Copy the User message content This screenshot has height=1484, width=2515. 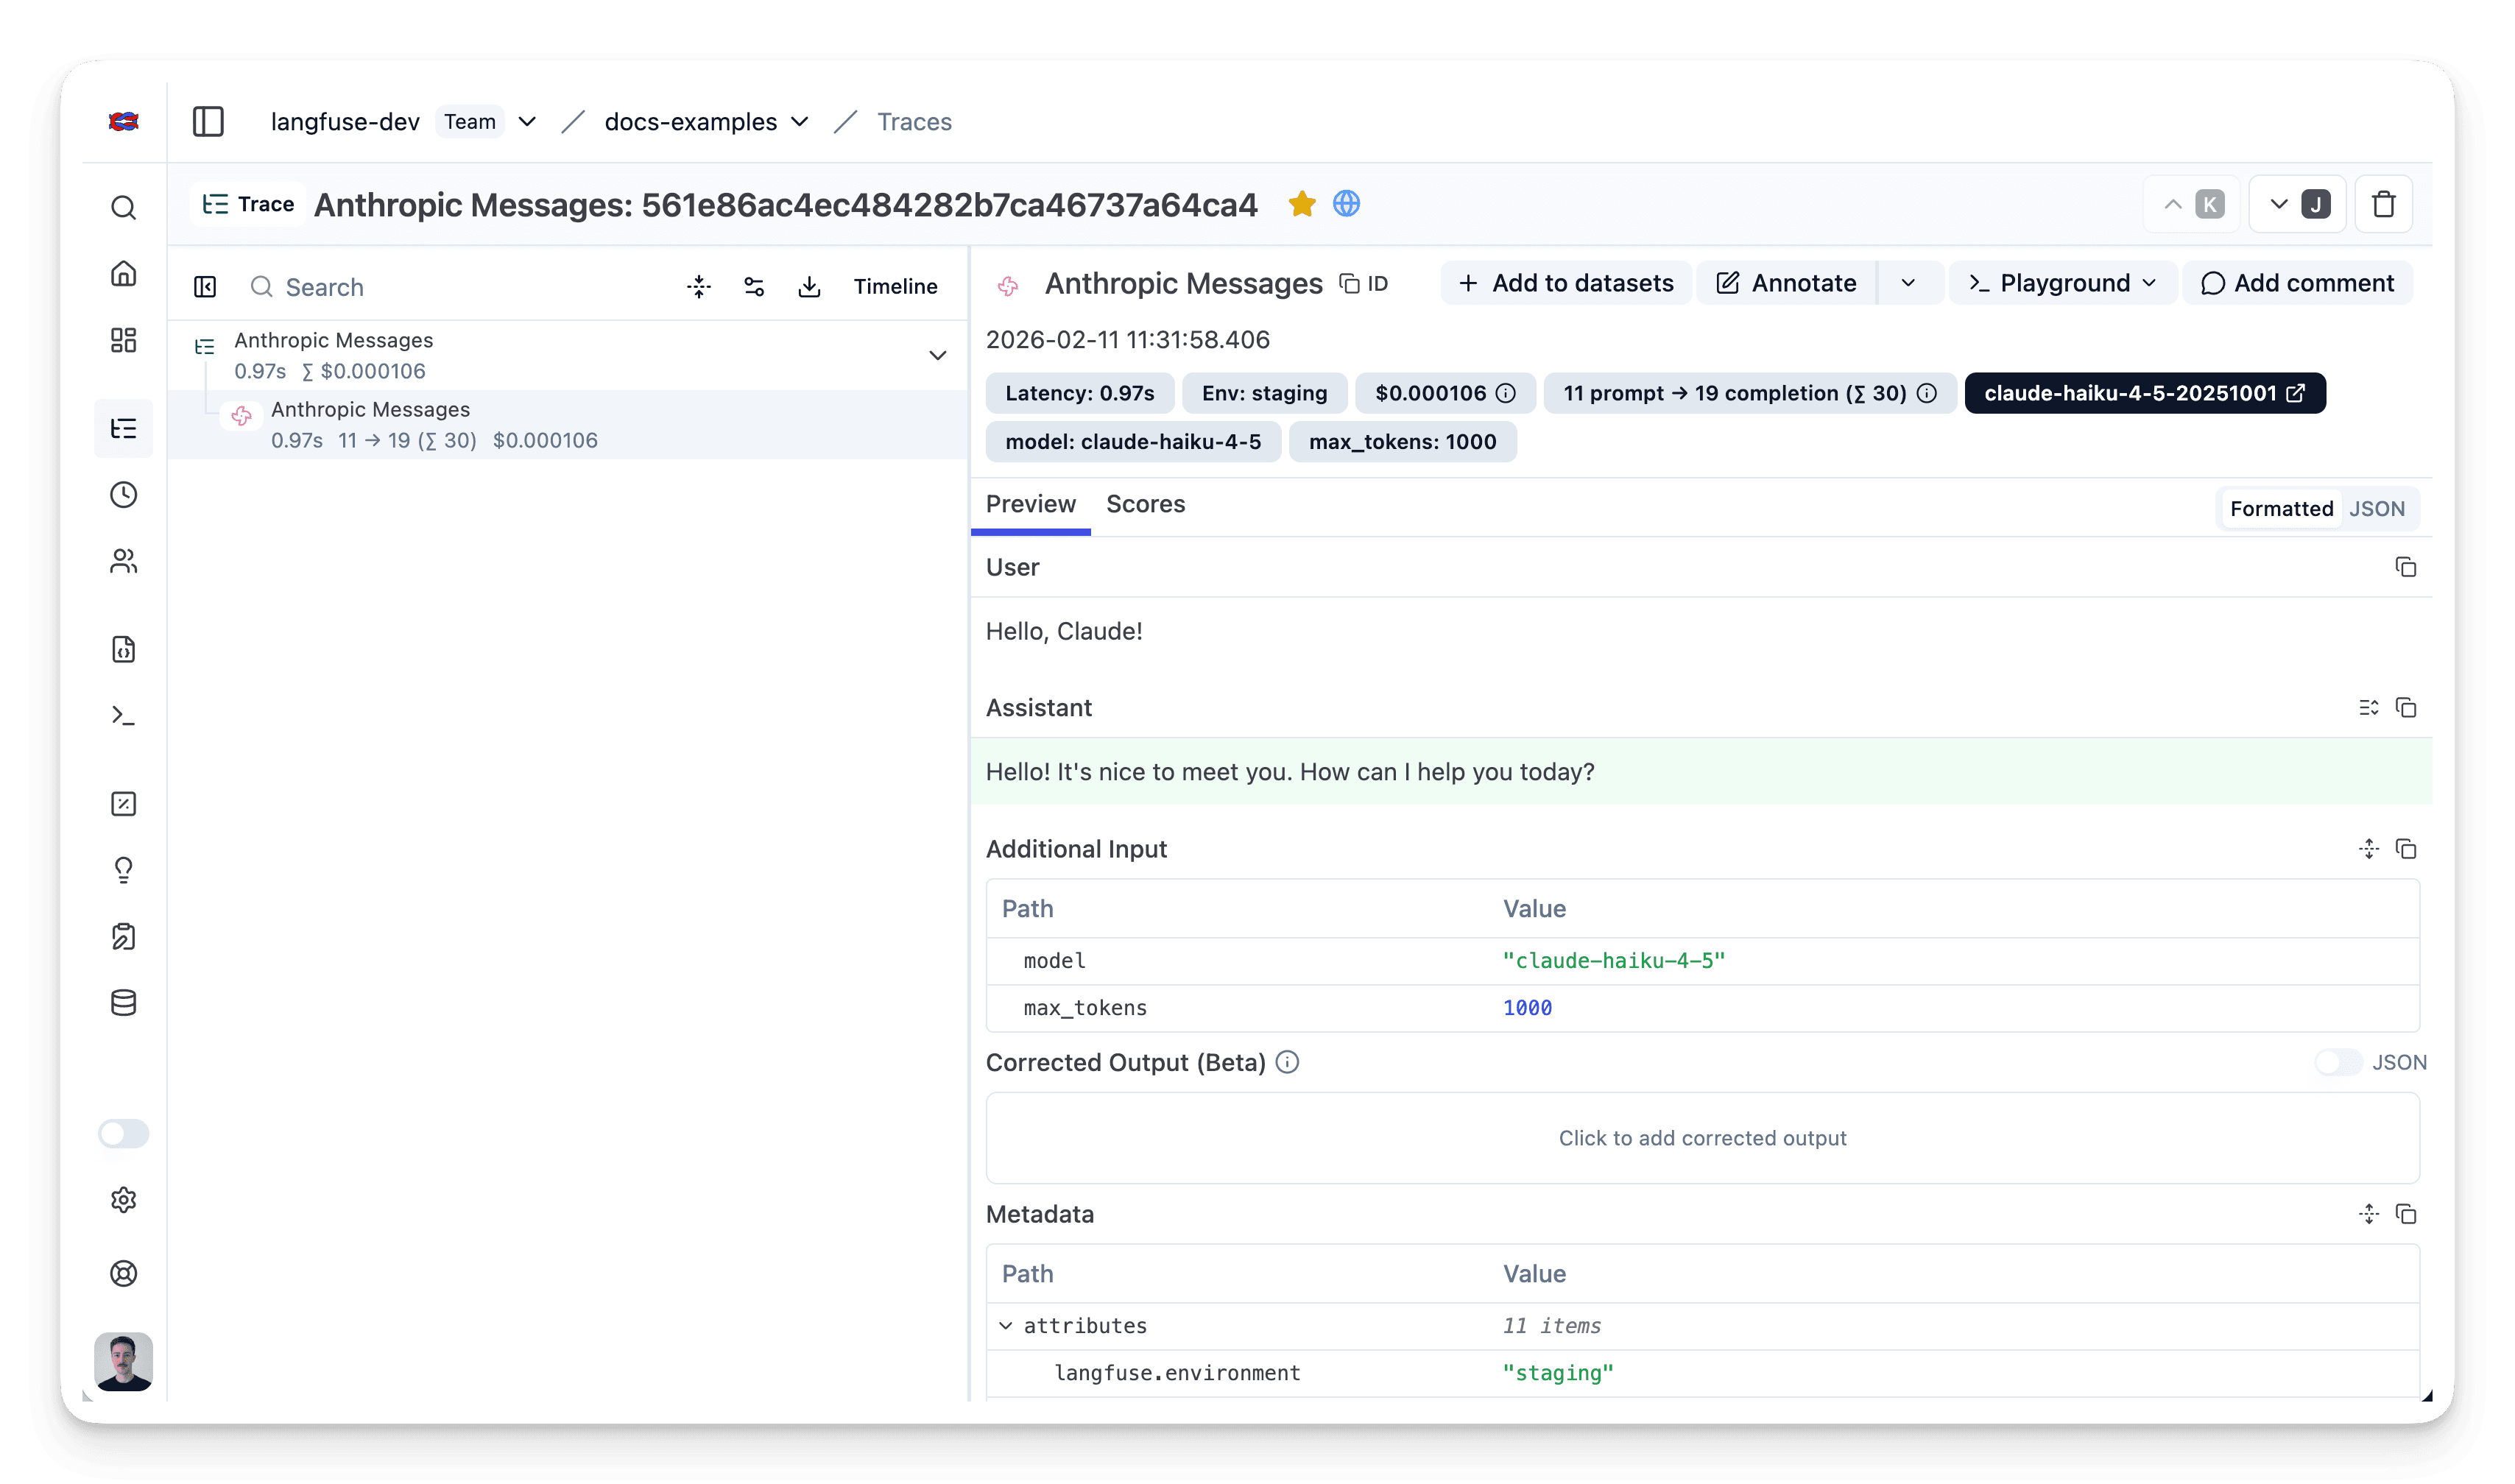coord(2405,567)
